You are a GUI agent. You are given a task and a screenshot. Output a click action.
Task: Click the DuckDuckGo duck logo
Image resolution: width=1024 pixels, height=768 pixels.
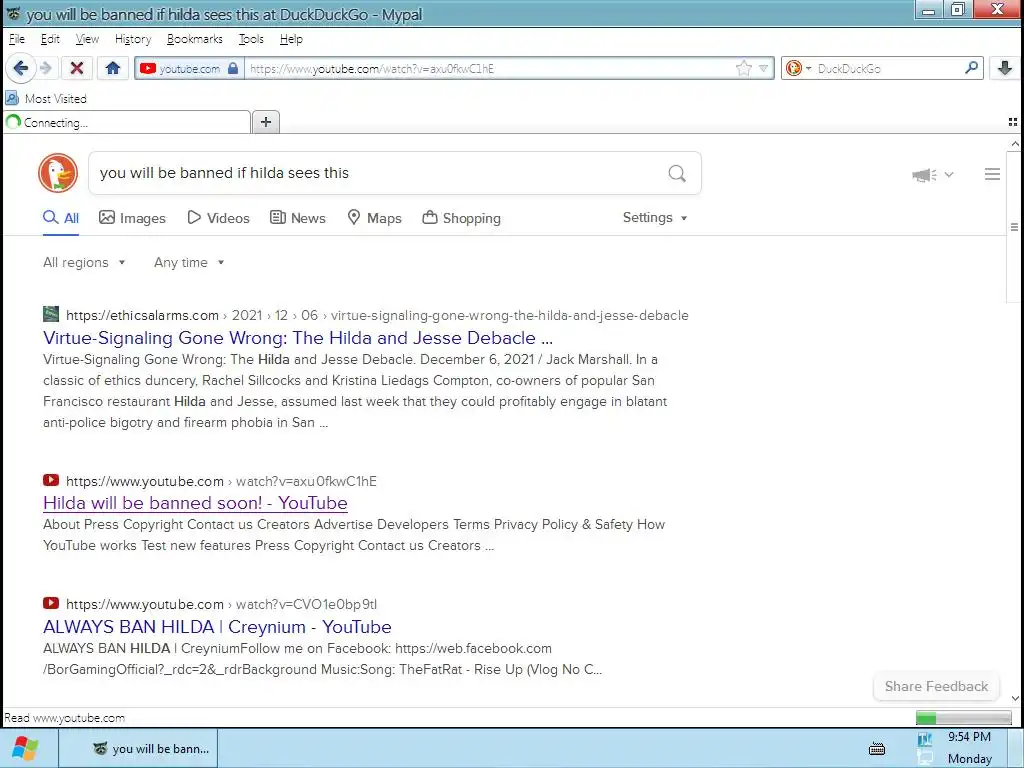coord(58,173)
